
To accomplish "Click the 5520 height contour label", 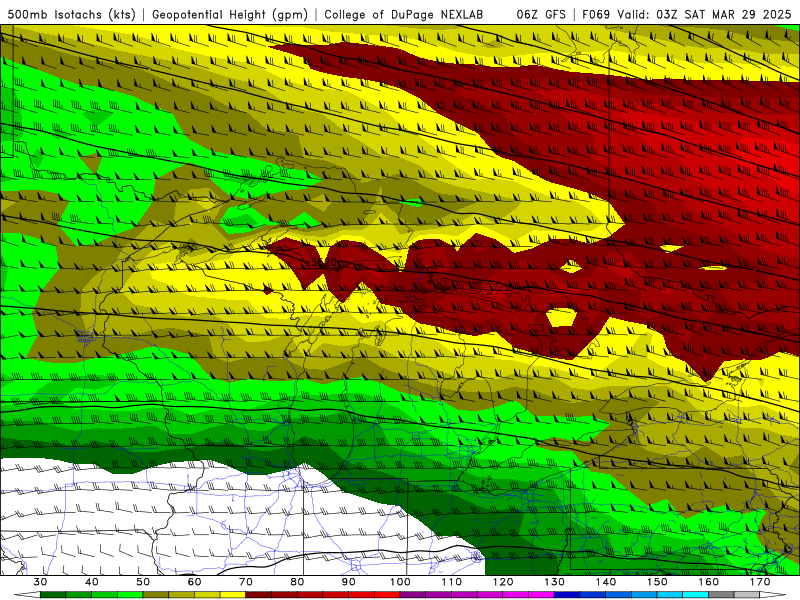I will click(324, 262).
